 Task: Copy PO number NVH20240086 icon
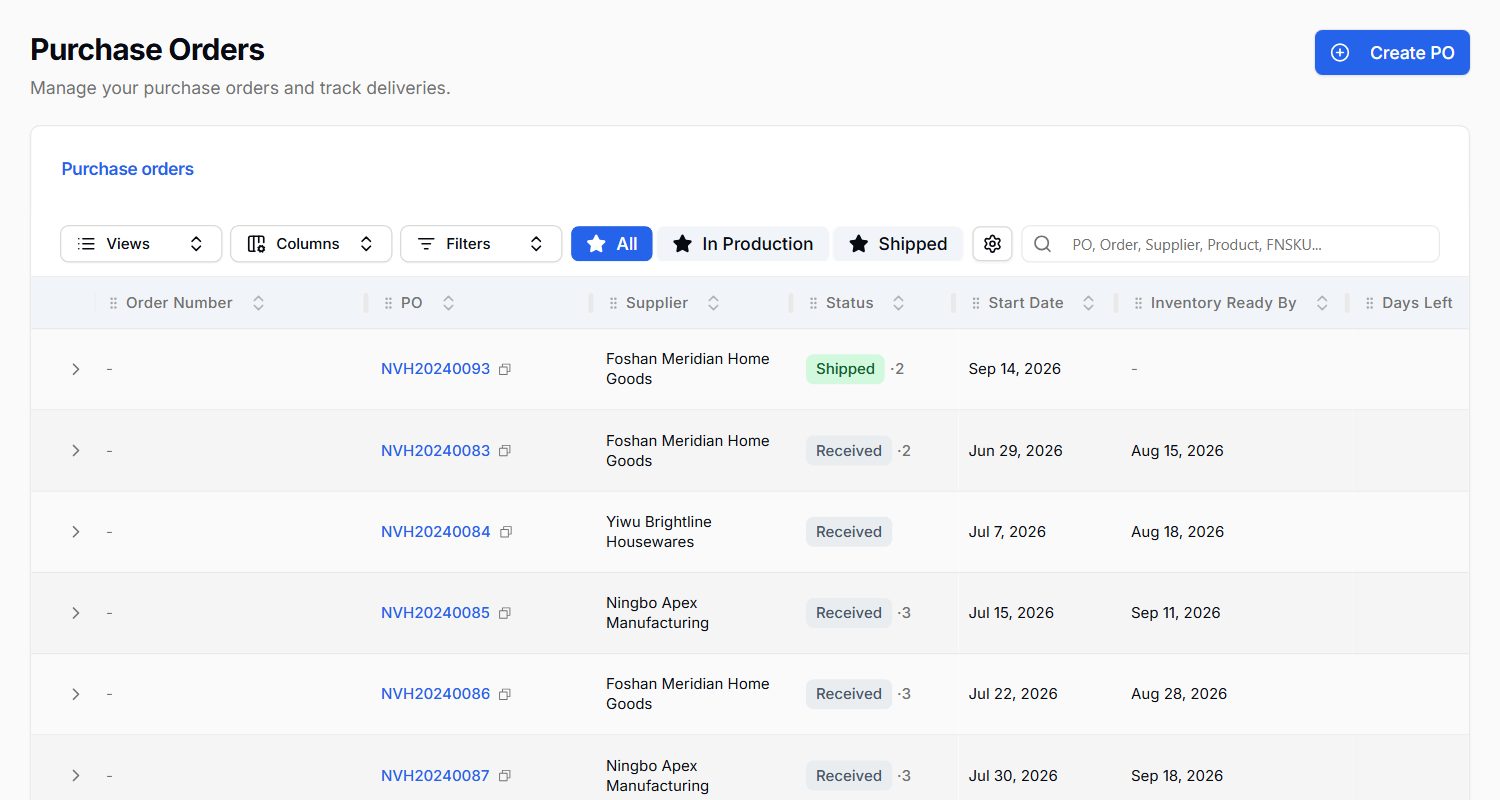(505, 694)
